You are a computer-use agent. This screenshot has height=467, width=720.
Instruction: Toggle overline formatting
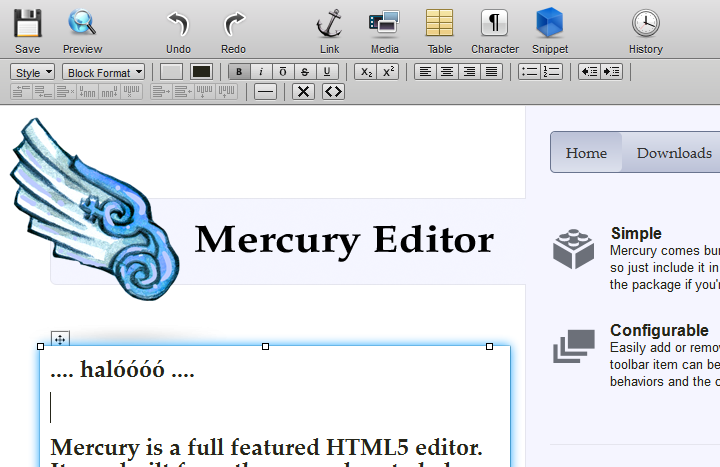click(283, 72)
